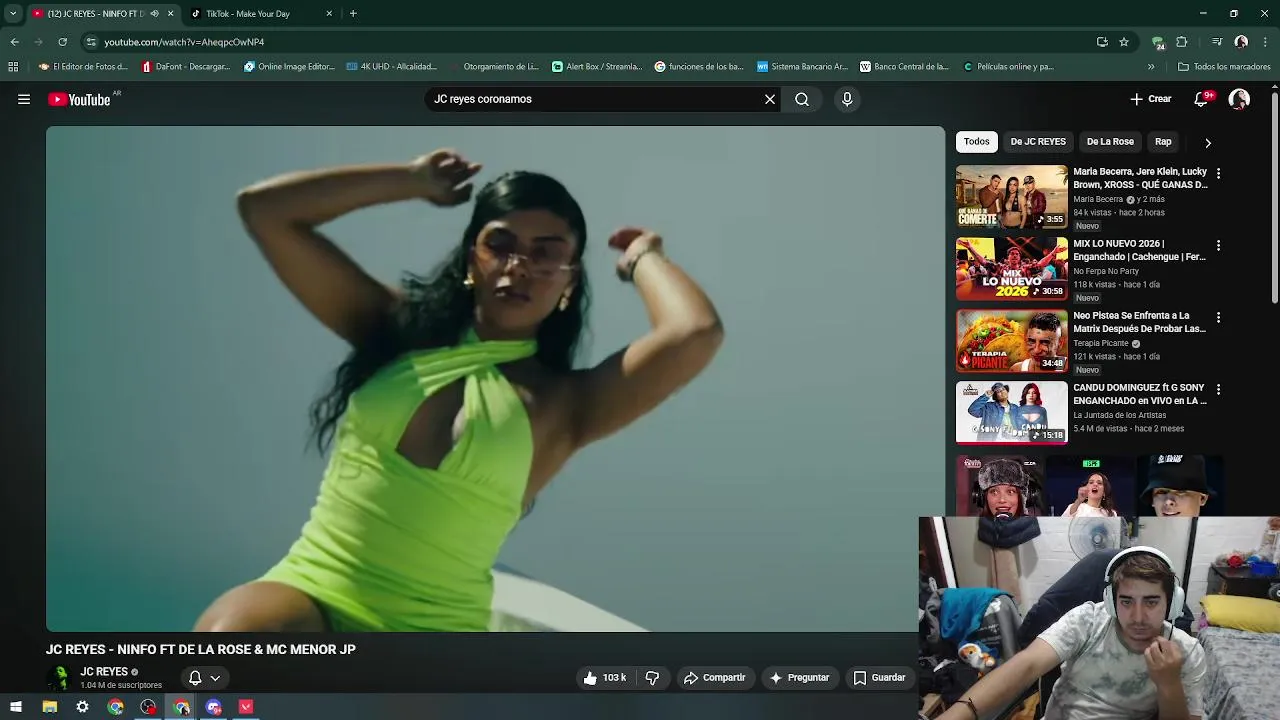Expand hidden bookmarks with the double chevron

1151,67
